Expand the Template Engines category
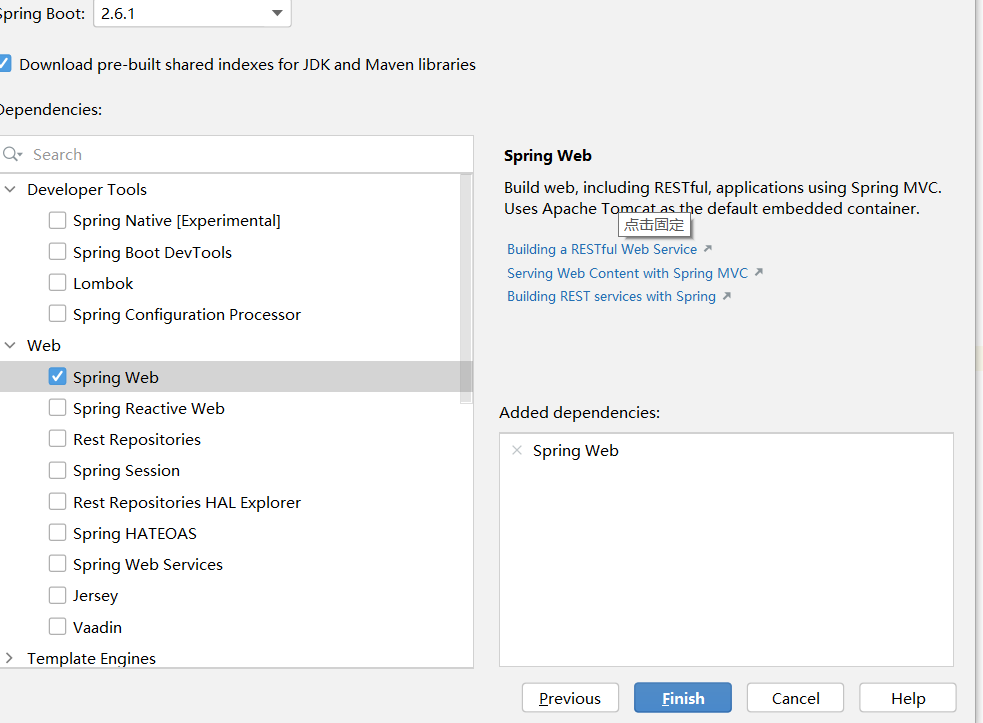Viewport: 983px width, 723px height. [x=10, y=658]
